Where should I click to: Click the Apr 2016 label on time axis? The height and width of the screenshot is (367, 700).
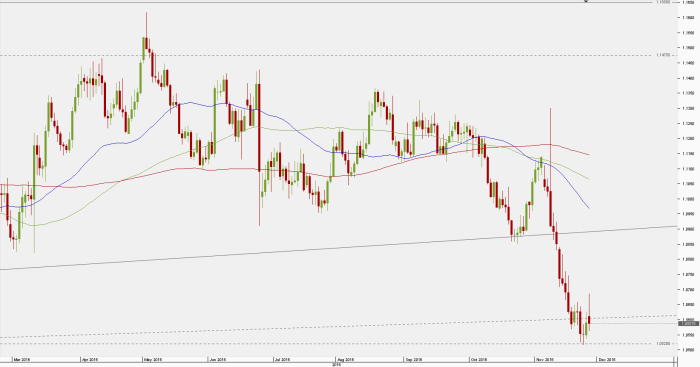coord(90,359)
